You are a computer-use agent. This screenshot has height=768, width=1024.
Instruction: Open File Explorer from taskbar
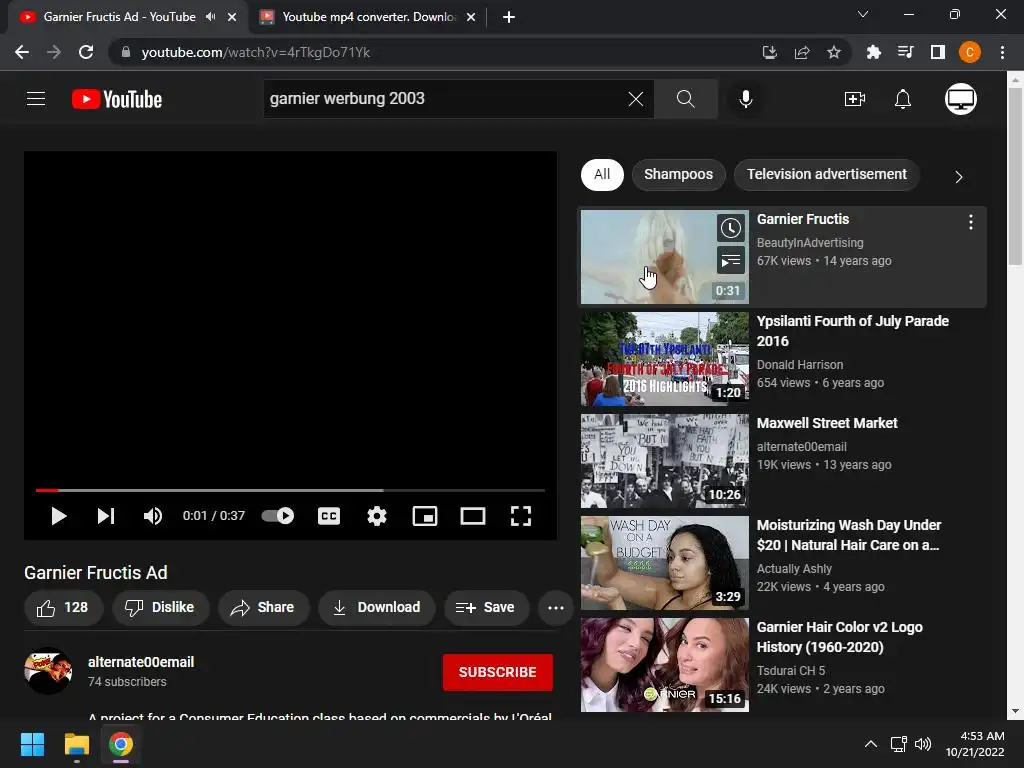tap(76, 744)
